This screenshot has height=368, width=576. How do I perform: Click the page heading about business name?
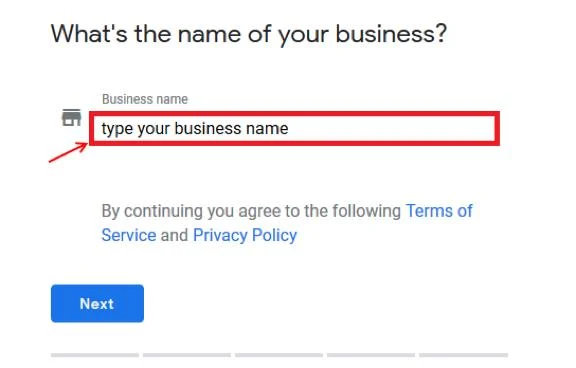(249, 35)
